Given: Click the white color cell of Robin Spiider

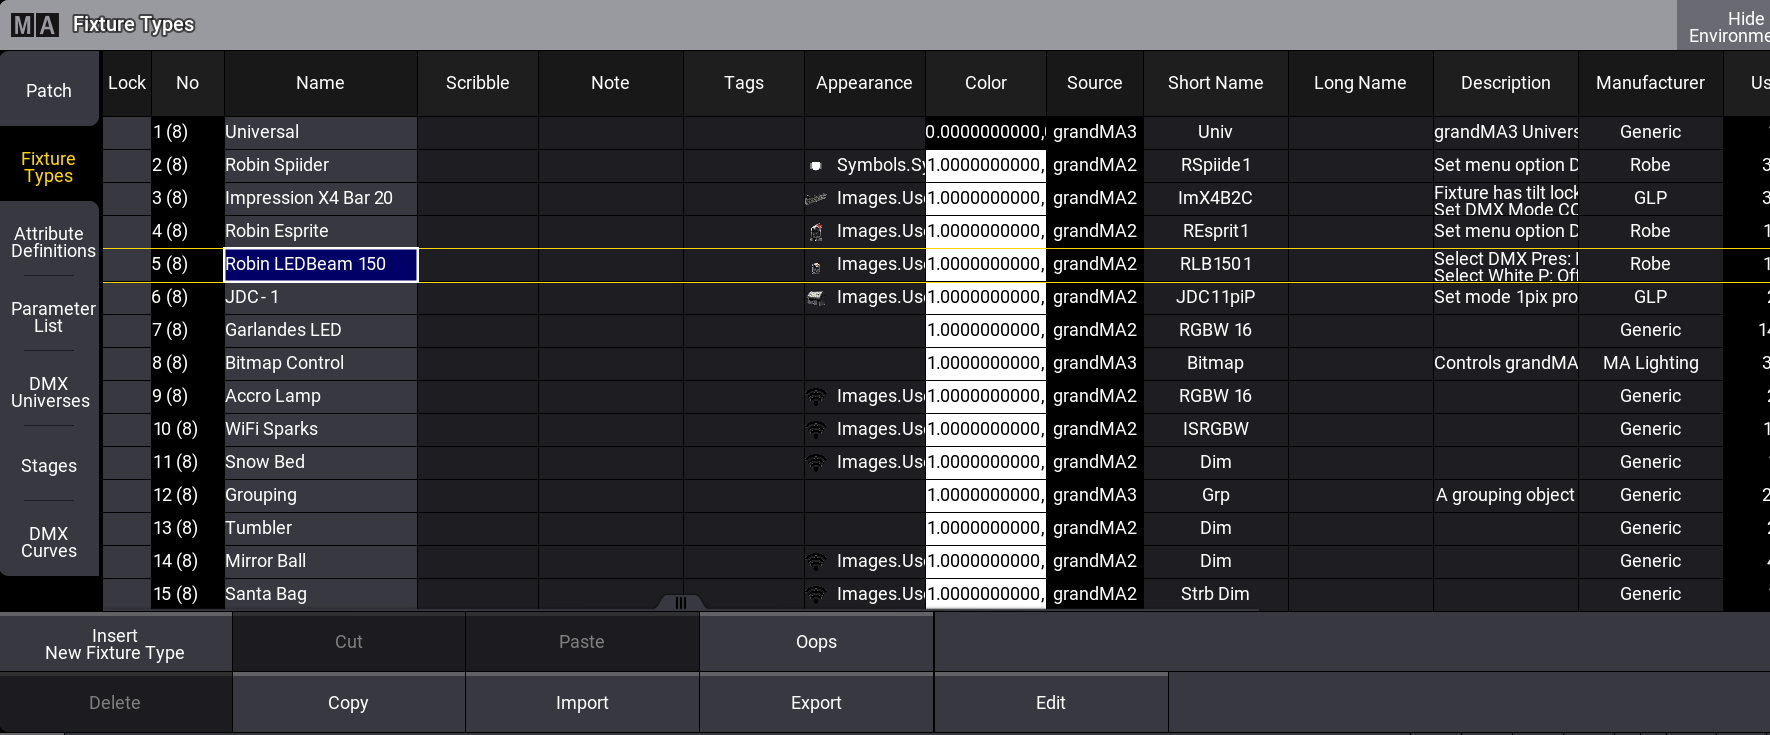Looking at the screenshot, I should coord(986,165).
